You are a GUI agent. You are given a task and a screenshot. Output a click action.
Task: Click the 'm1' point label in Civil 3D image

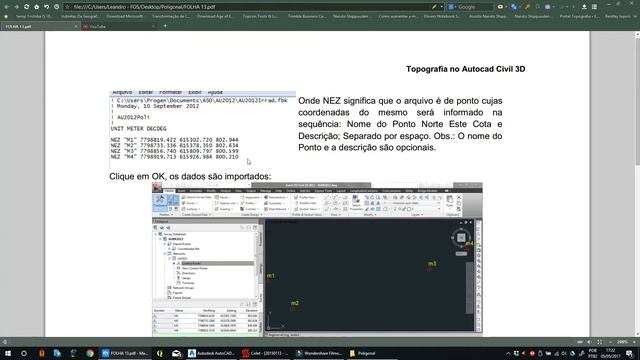(x=271, y=276)
